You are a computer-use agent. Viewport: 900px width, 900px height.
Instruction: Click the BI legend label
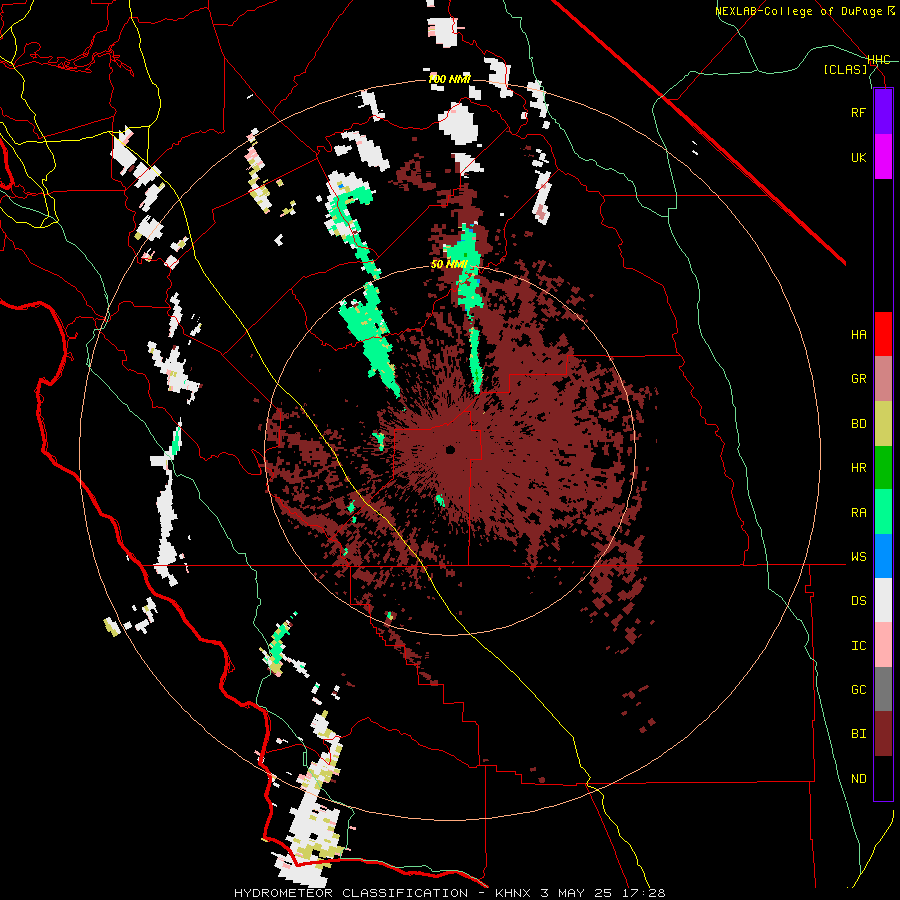858,734
